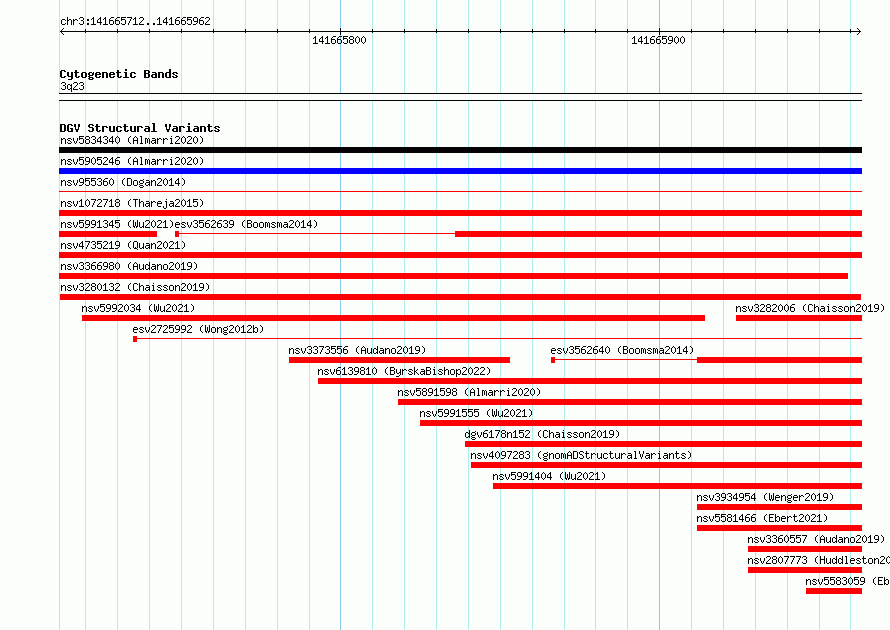Open the nsv4097283 (gnomADStructuralVariants) variant
Image resolution: width=890 pixels, height=630 pixels.
pyautogui.click(x=581, y=455)
